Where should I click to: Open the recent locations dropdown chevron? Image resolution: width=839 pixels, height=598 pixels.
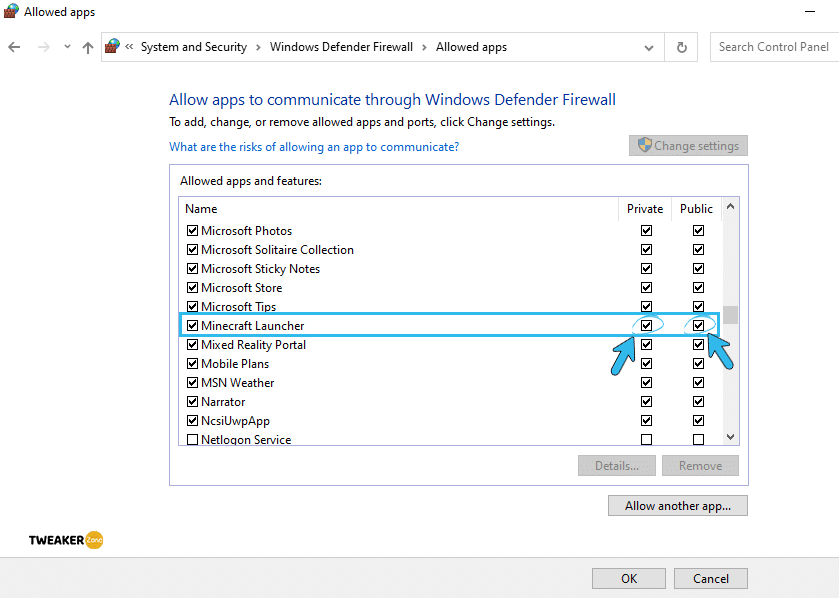pyautogui.click(x=67, y=47)
